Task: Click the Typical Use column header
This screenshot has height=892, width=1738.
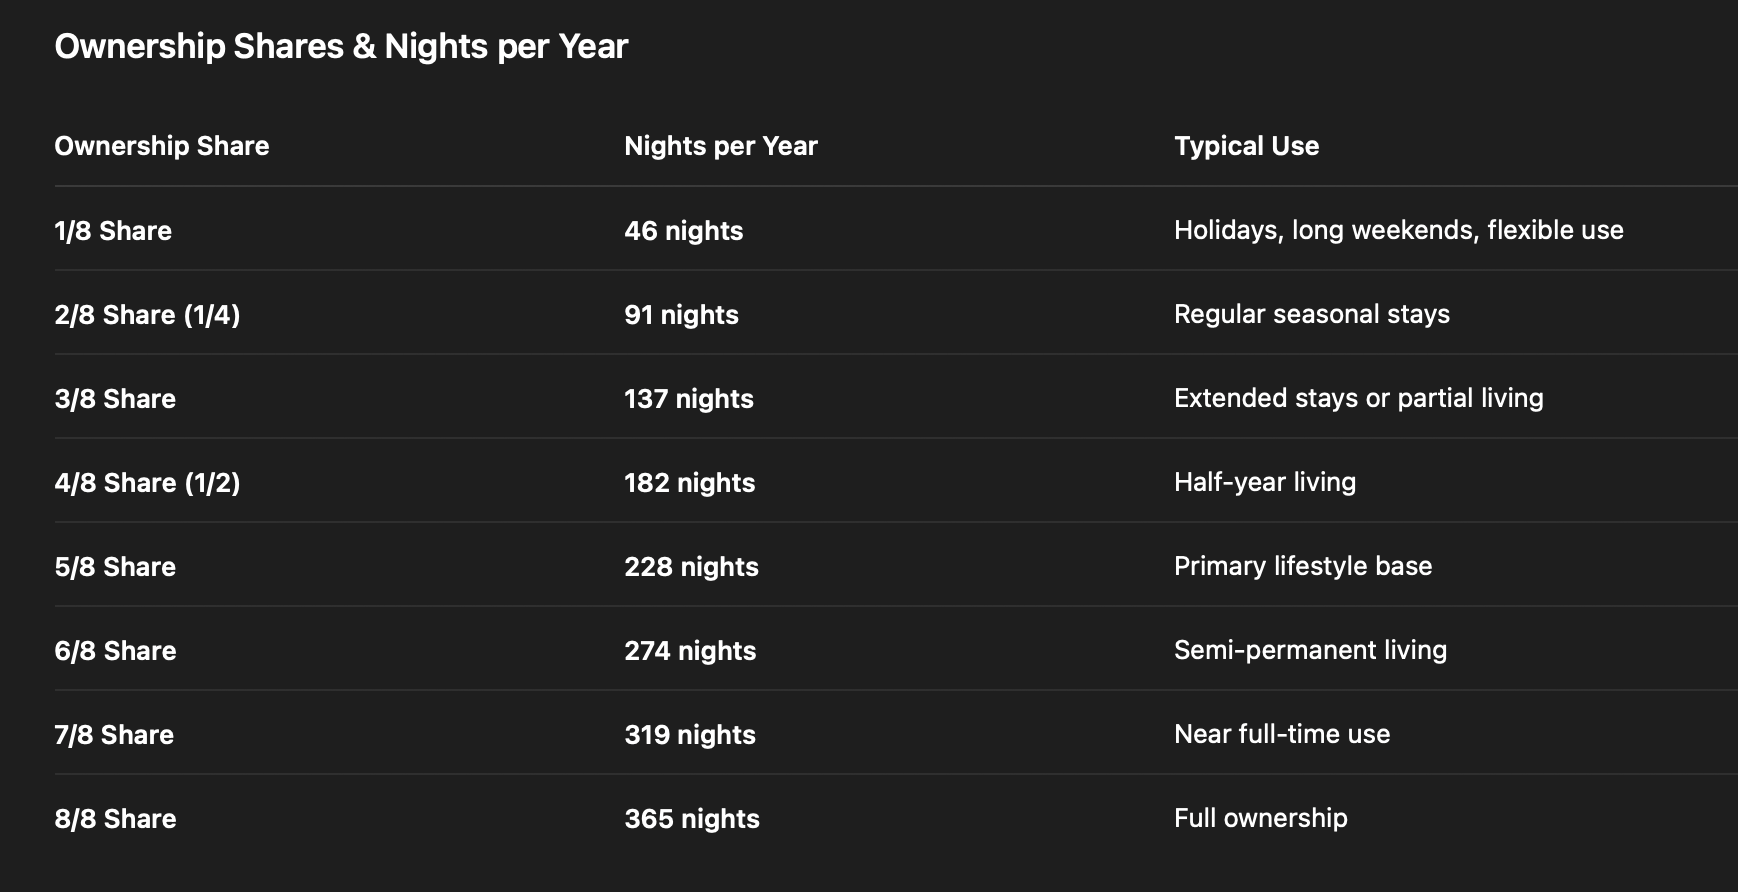Action: [1246, 146]
